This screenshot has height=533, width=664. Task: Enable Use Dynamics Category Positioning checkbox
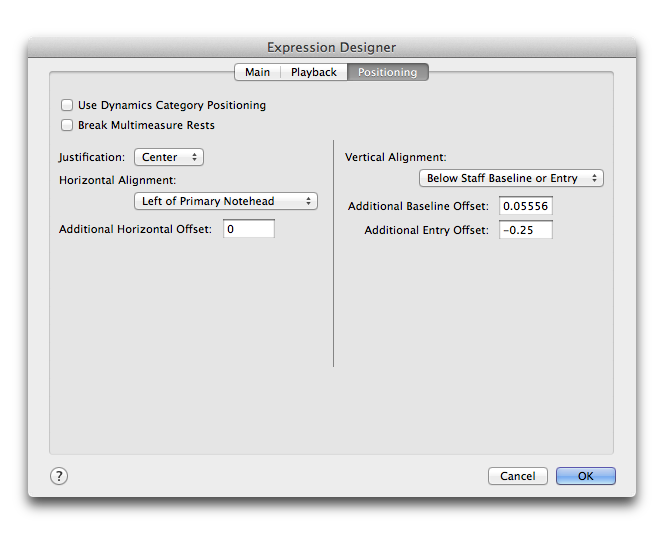pos(67,105)
